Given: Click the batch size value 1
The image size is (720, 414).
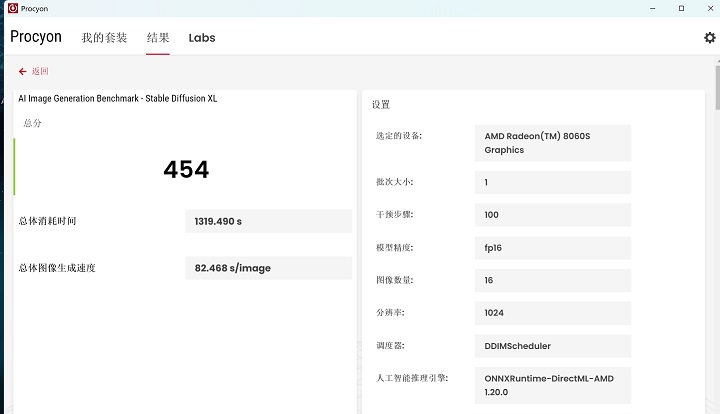Looking at the screenshot, I should (553, 182).
